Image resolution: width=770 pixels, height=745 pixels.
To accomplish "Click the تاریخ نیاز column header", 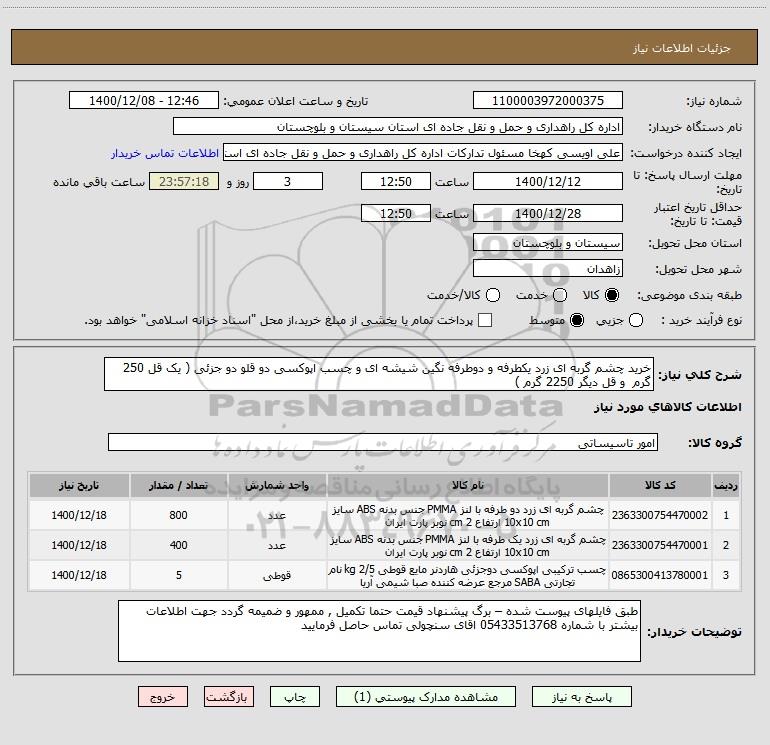I will pyautogui.click(x=79, y=486).
